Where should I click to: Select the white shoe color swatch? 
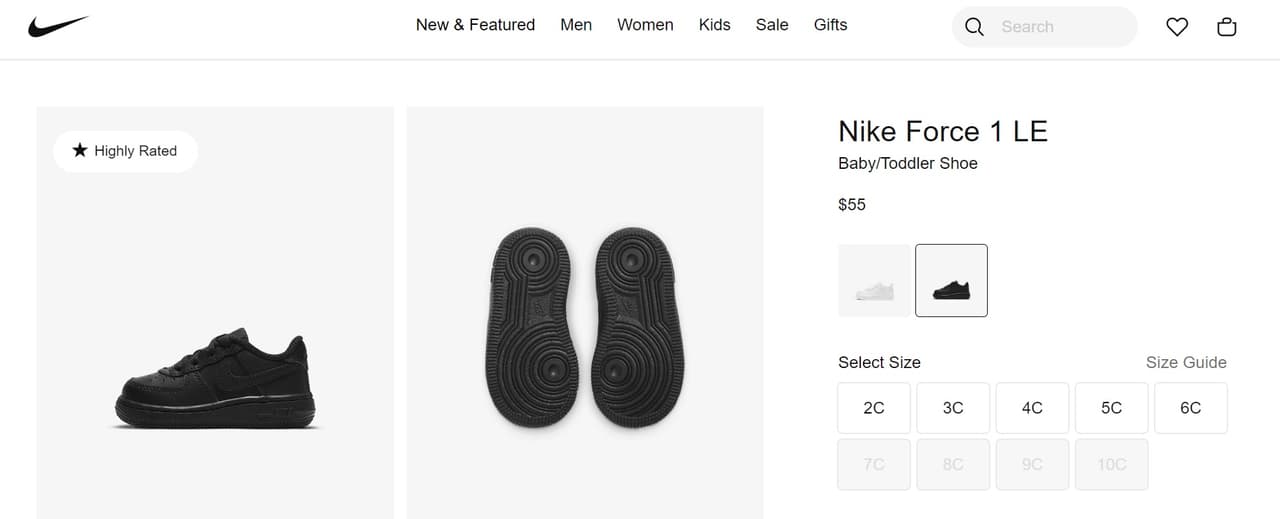(874, 281)
